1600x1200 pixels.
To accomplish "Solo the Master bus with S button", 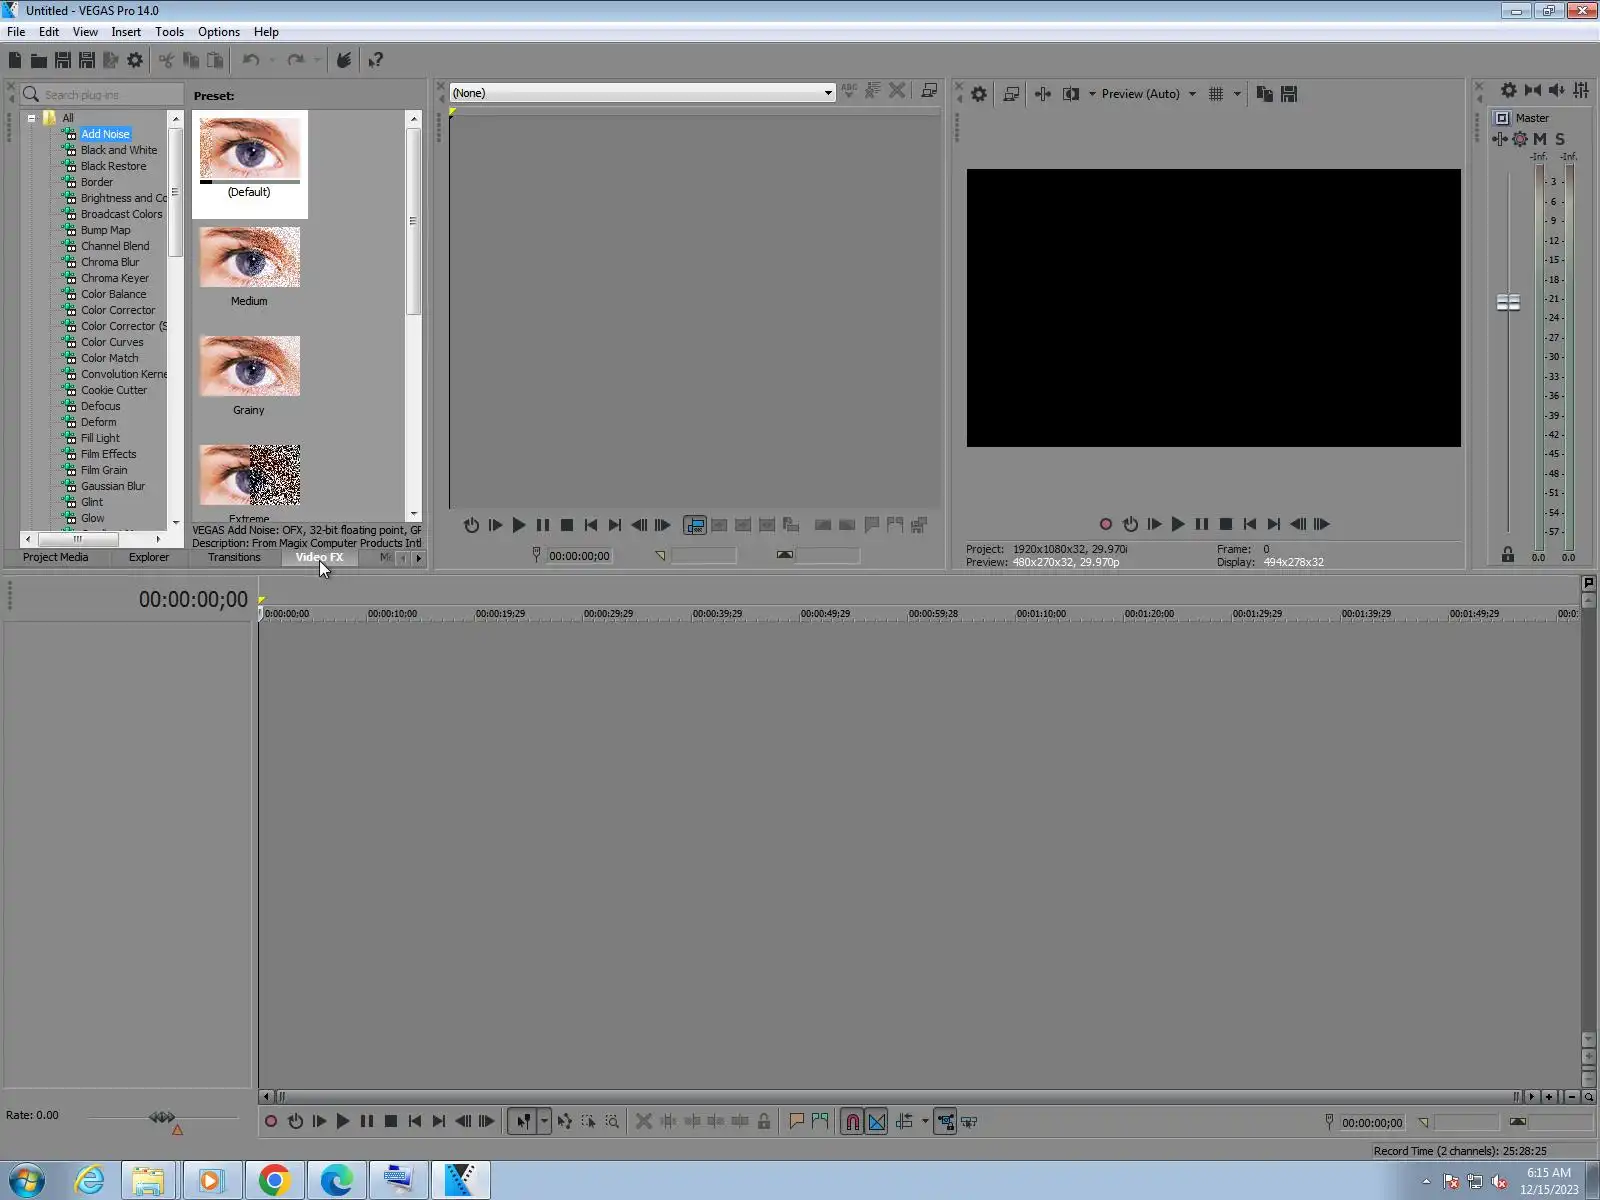I will [x=1560, y=139].
